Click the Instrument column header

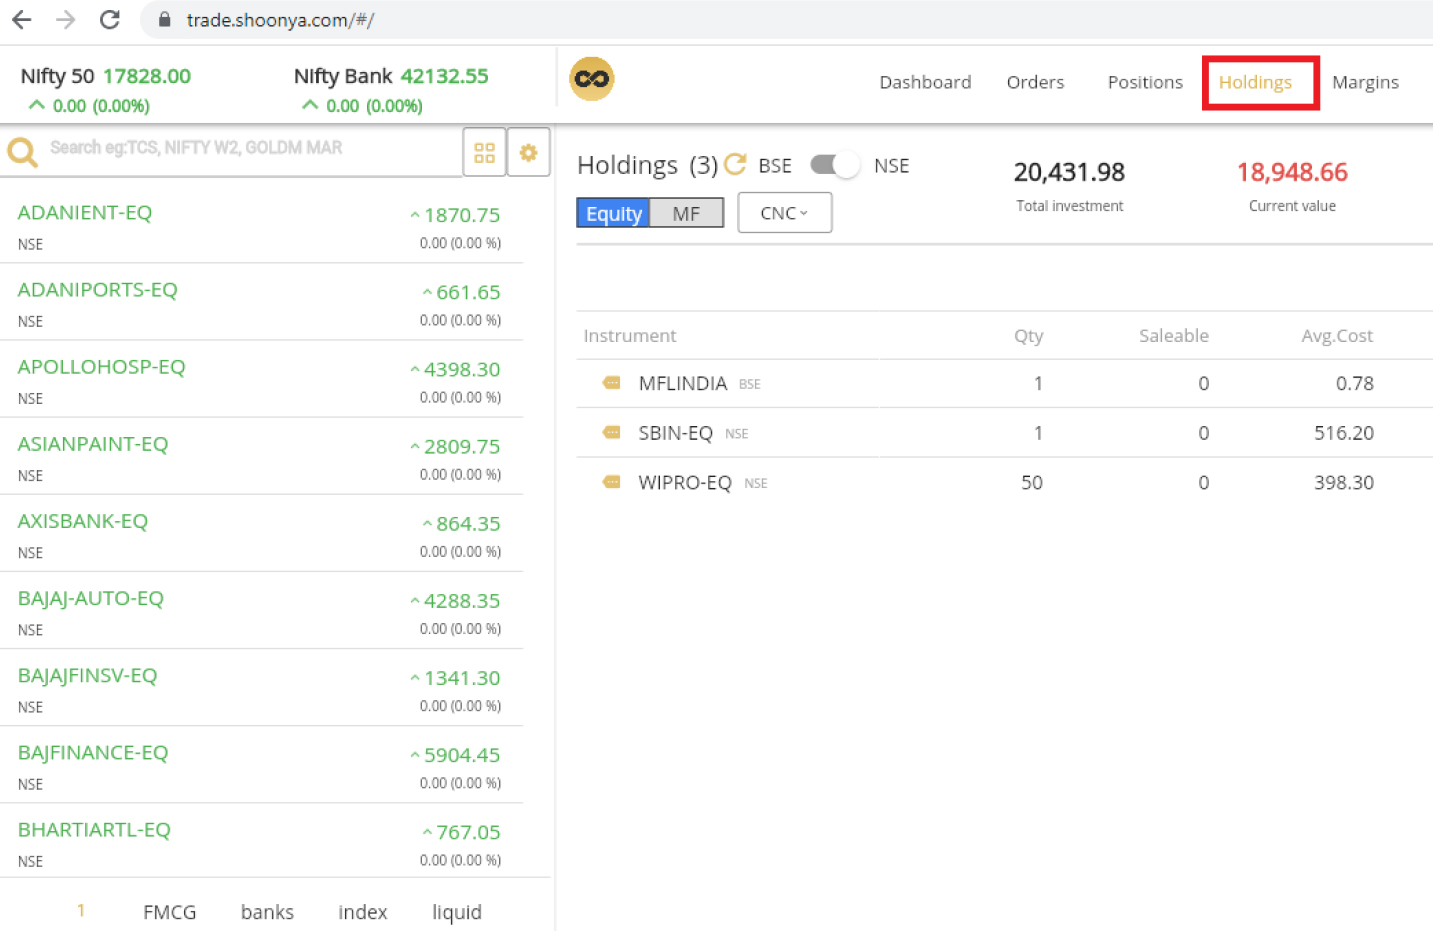pos(629,336)
